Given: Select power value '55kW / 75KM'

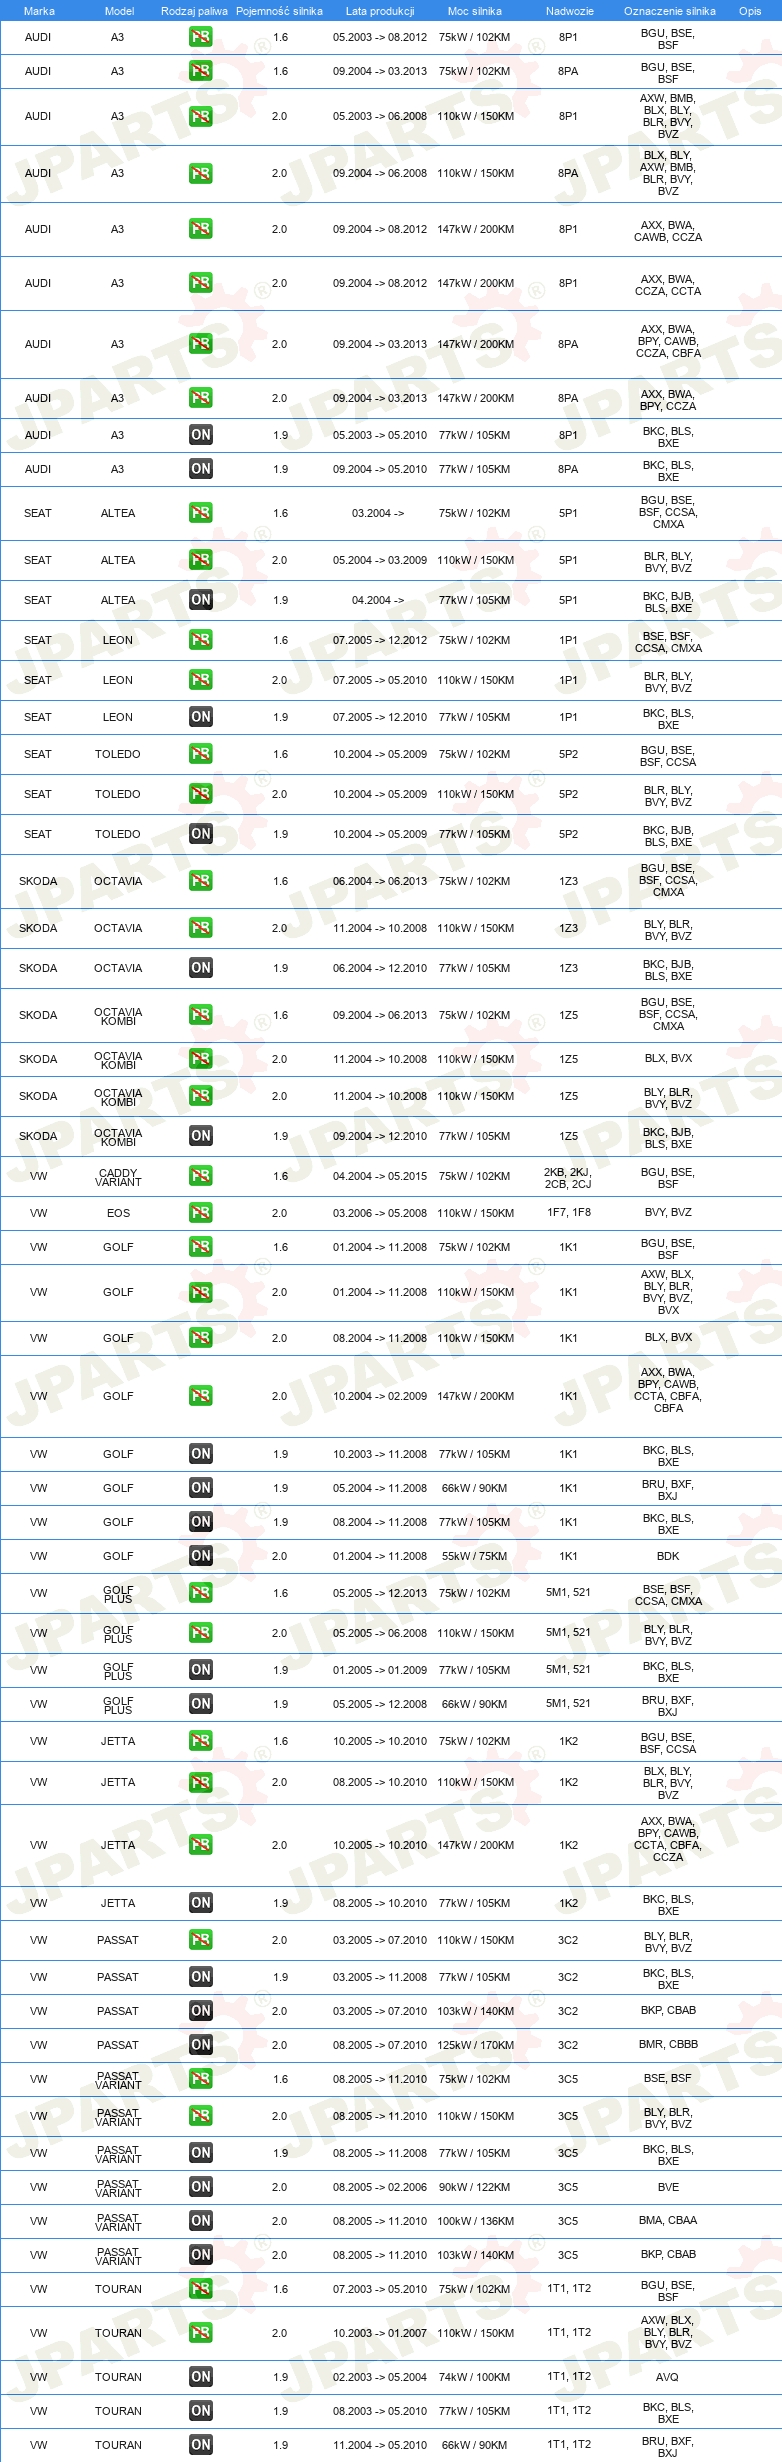Looking at the screenshot, I should coord(474,1556).
